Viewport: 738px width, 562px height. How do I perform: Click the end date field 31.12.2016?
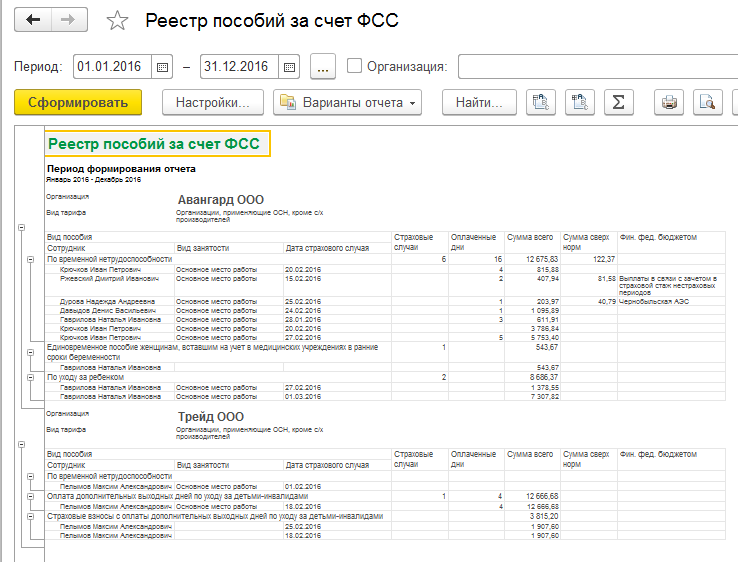click(x=239, y=67)
